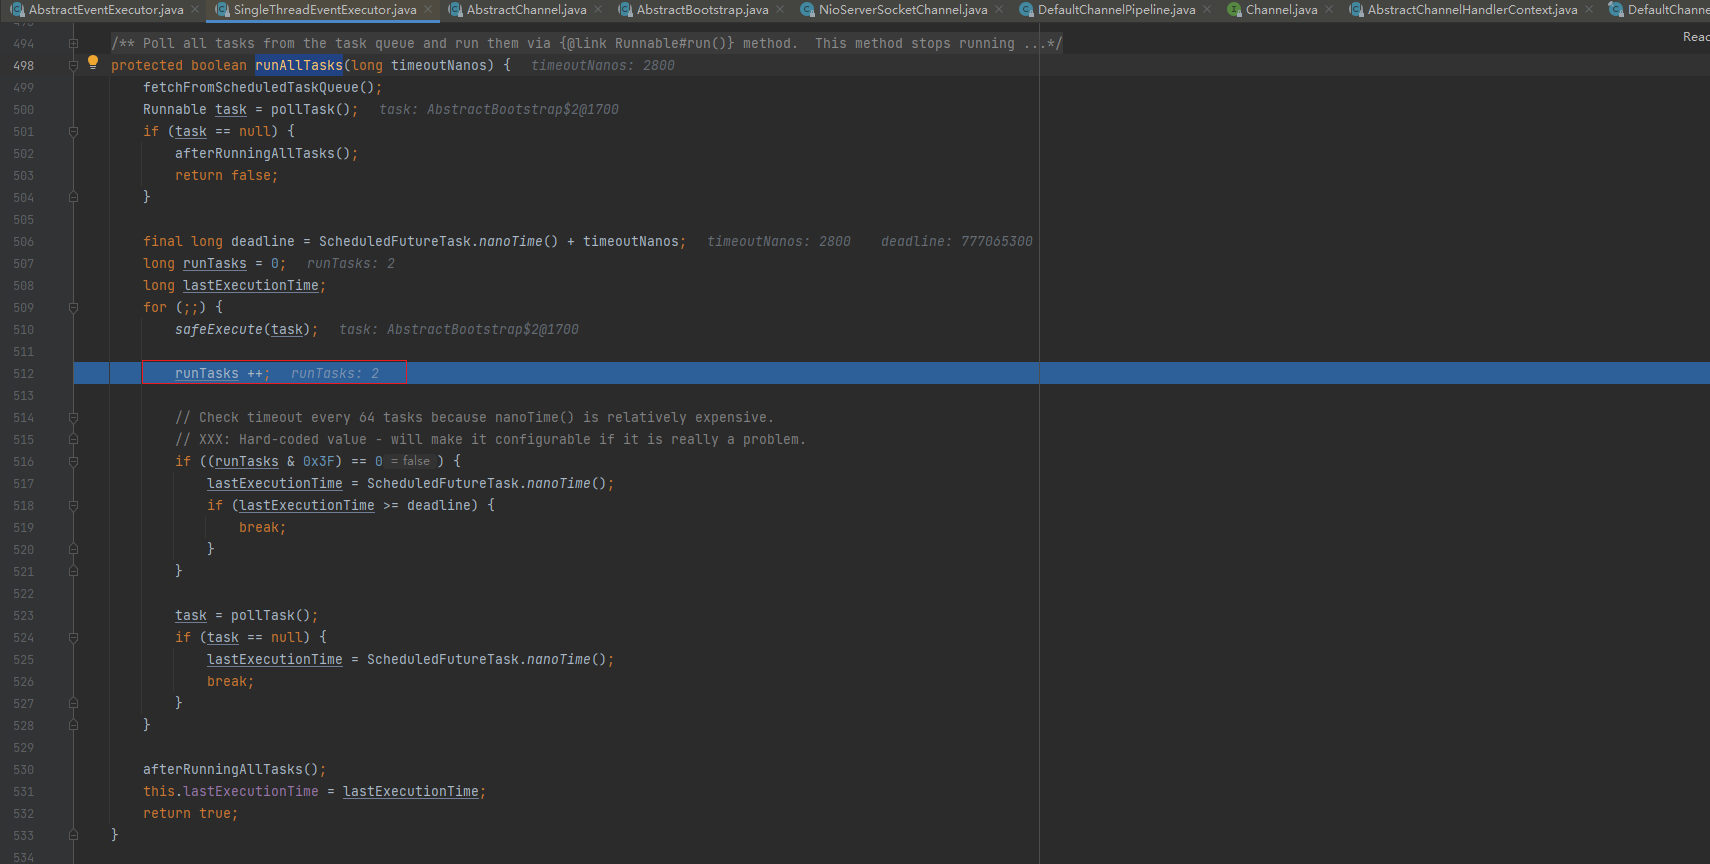Click ScheduledFutureTask.nanoTime() on line 506
Viewport: 1710px width, 864px height.
[x=438, y=242]
